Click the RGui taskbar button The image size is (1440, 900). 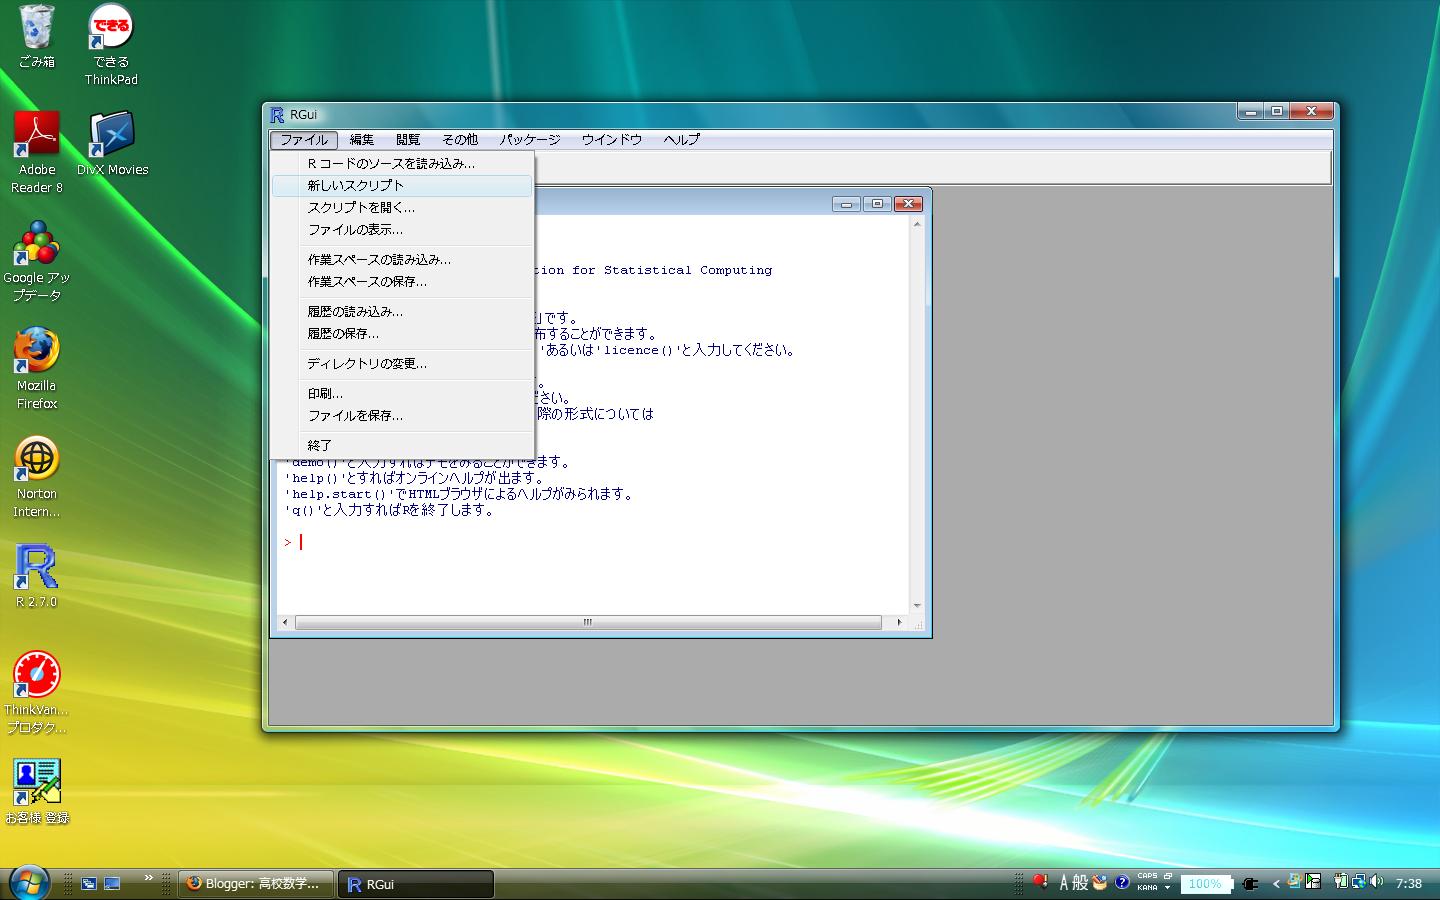pos(415,884)
